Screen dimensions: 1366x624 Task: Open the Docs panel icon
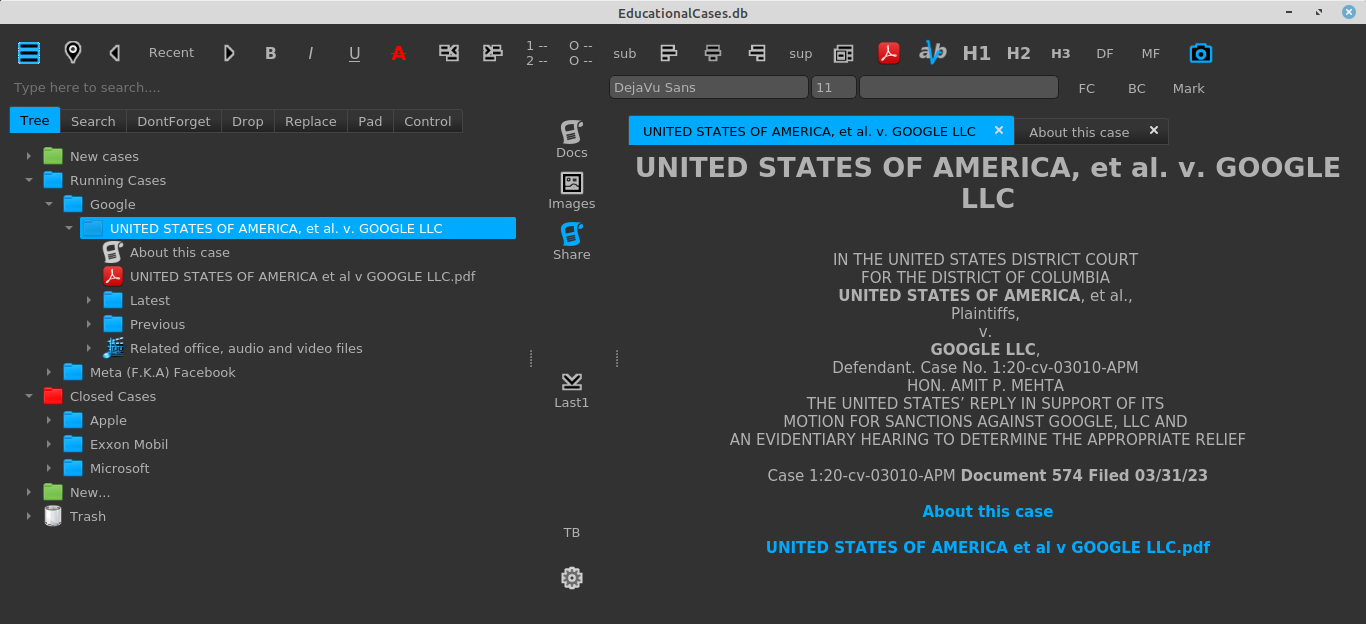572,131
